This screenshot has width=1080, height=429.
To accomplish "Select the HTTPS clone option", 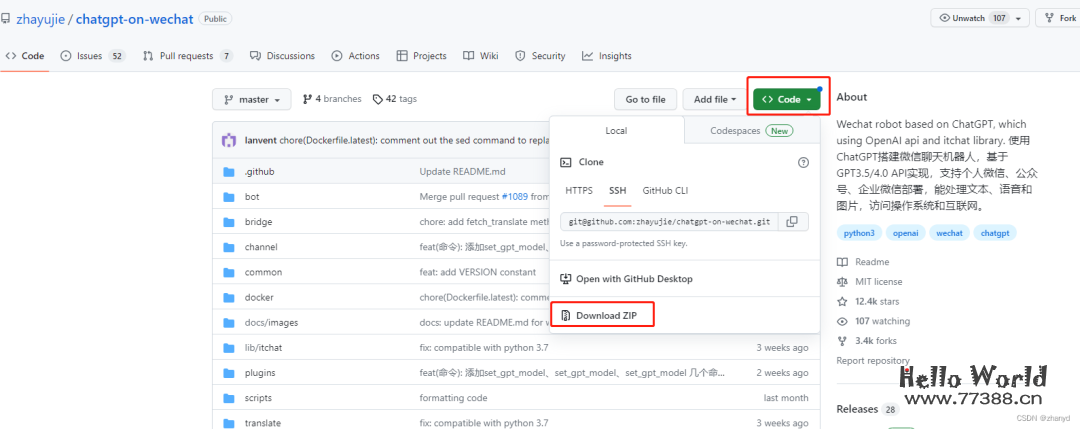I will (x=579, y=191).
